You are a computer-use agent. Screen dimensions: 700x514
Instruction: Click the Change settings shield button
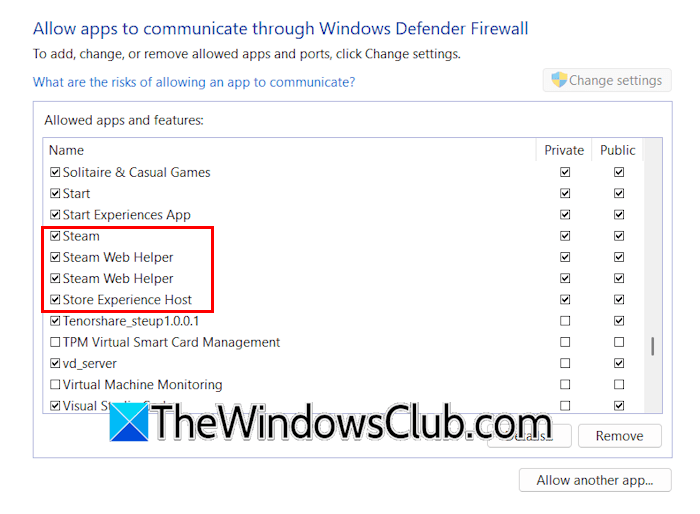(x=607, y=80)
